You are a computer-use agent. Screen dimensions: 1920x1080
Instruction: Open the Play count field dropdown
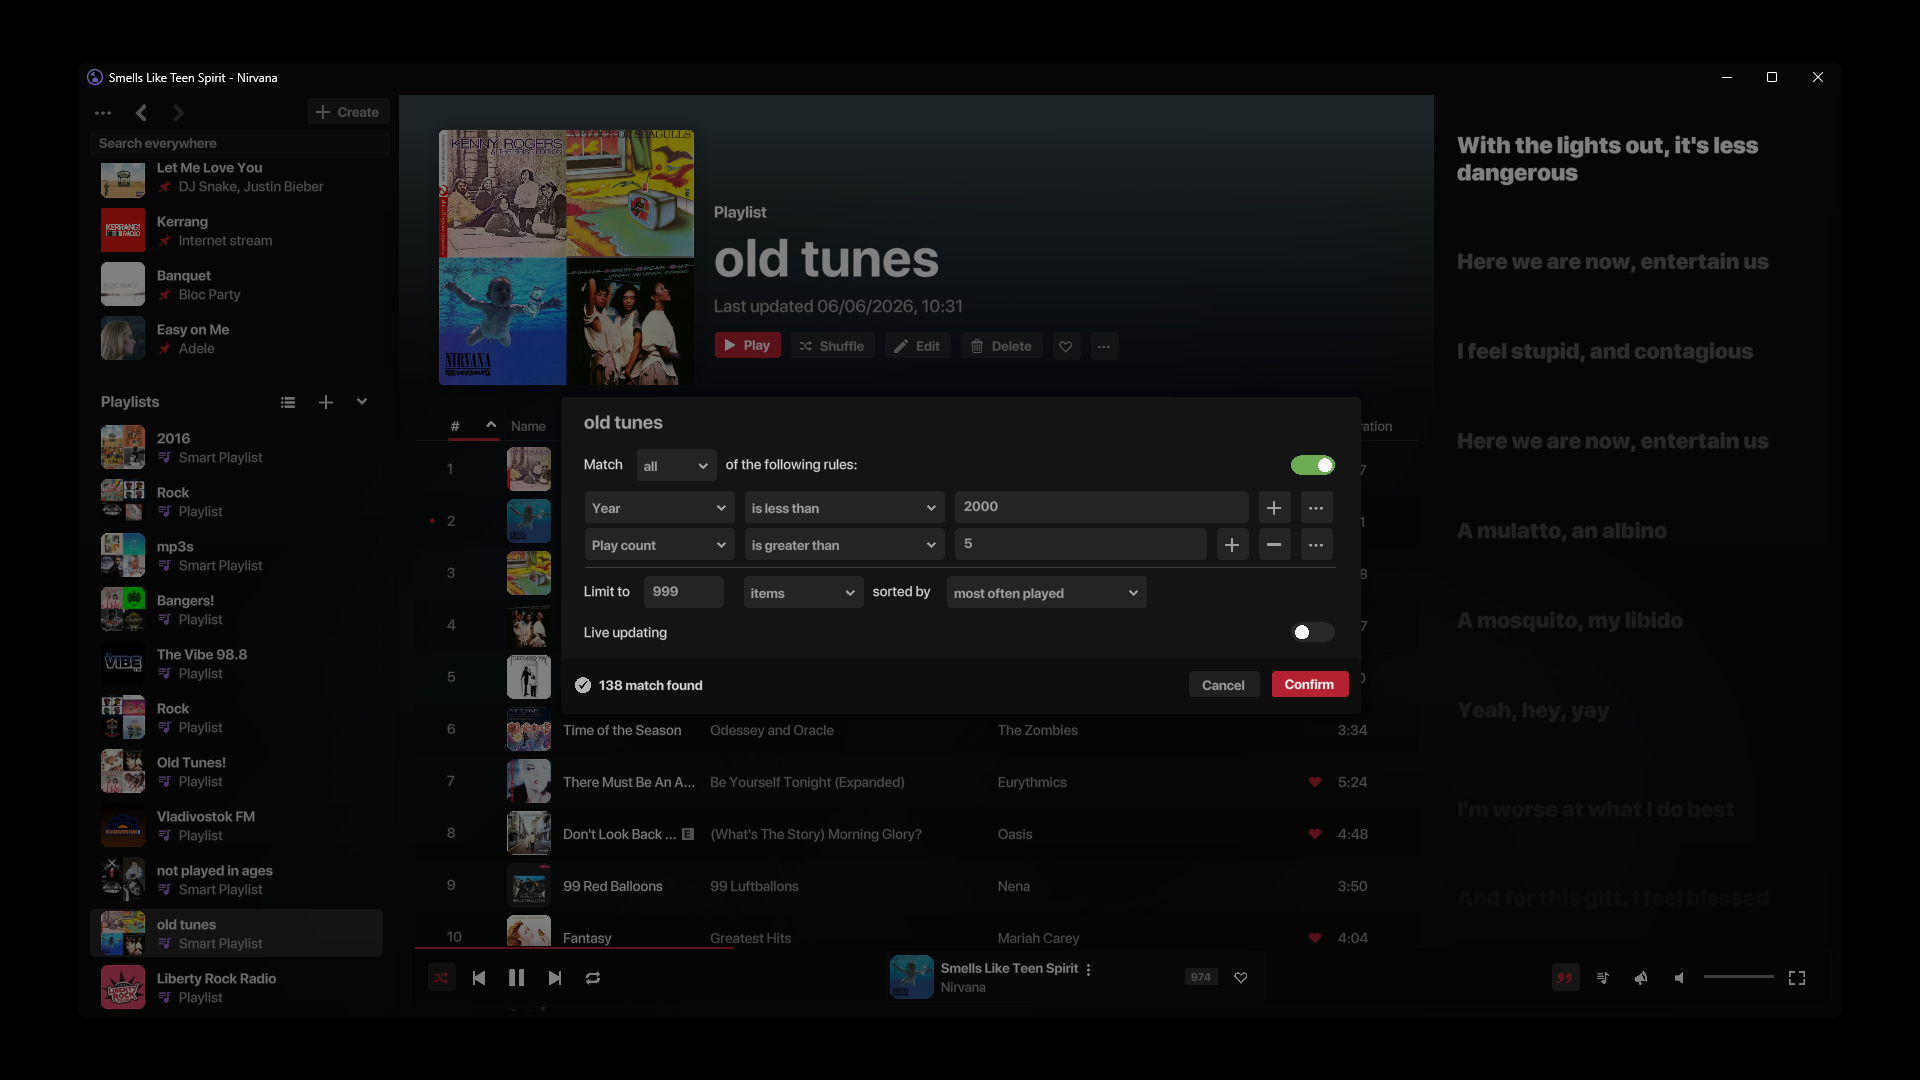coord(659,545)
